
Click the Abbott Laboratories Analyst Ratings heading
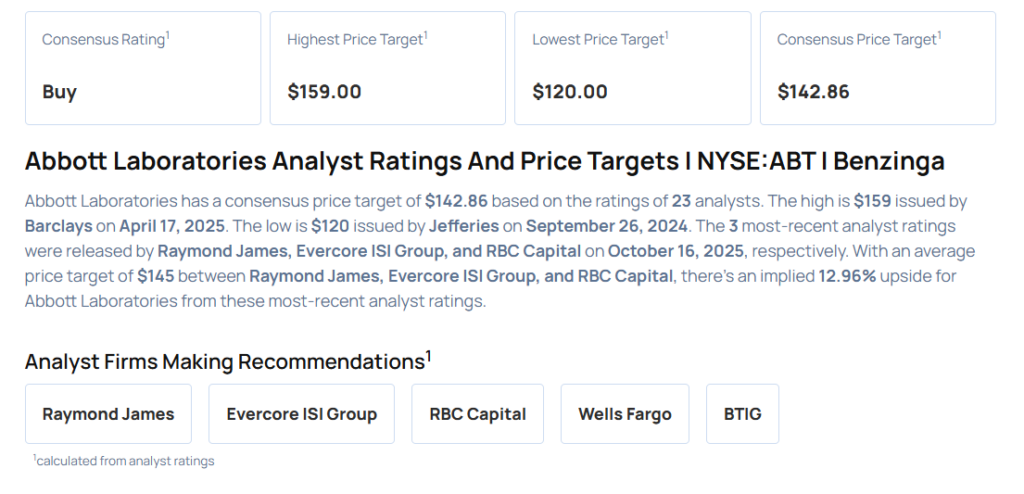pyautogui.click(x=484, y=161)
